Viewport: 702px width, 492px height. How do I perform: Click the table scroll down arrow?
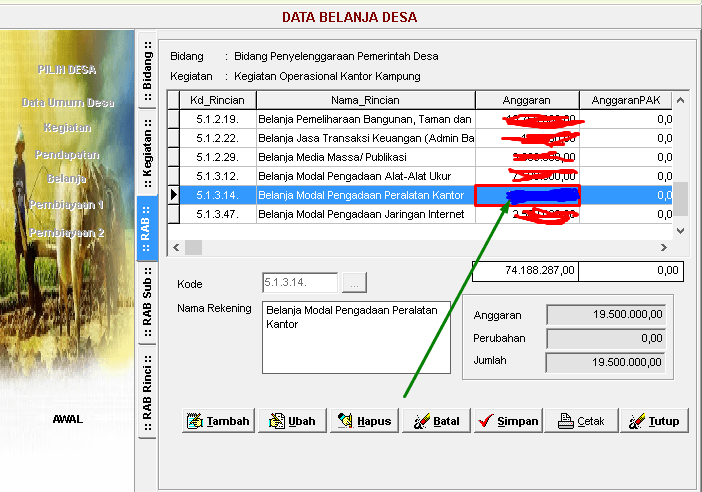pos(681,231)
